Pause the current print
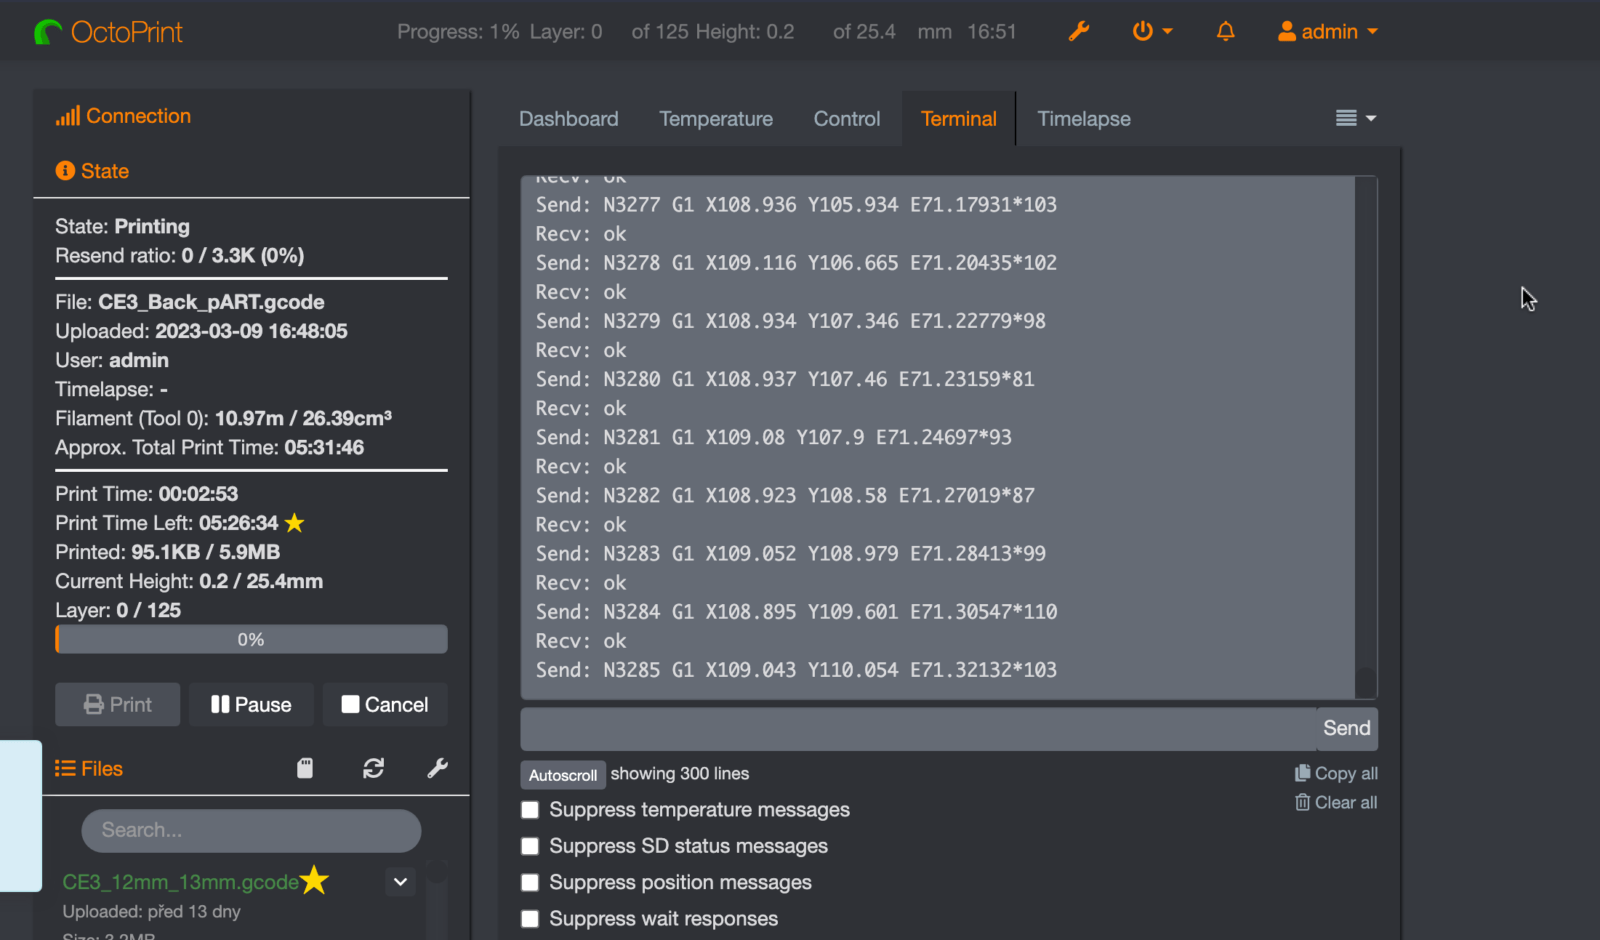This screenshot has height=940, width=1600. tap(251, 705)
